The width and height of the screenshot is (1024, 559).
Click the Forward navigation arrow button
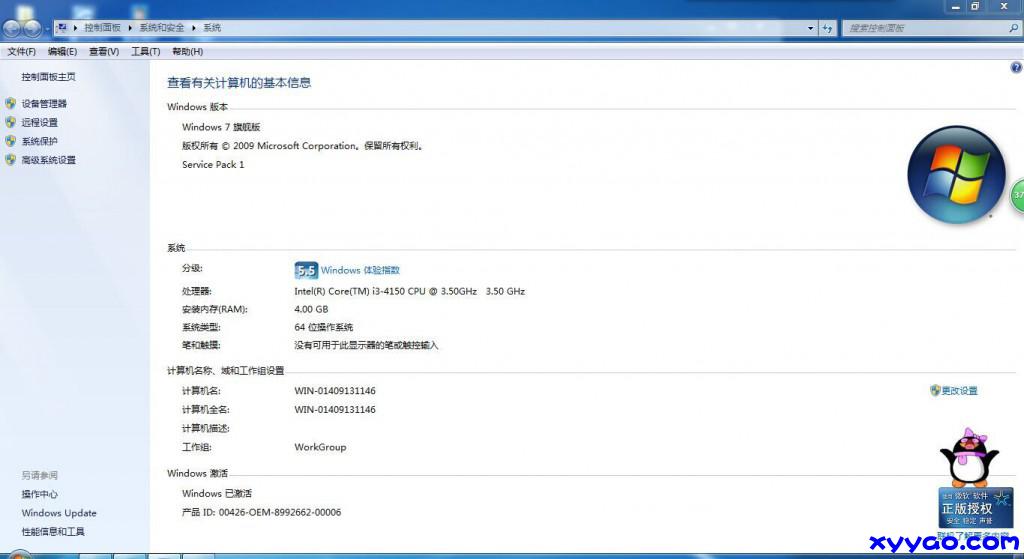33,29
